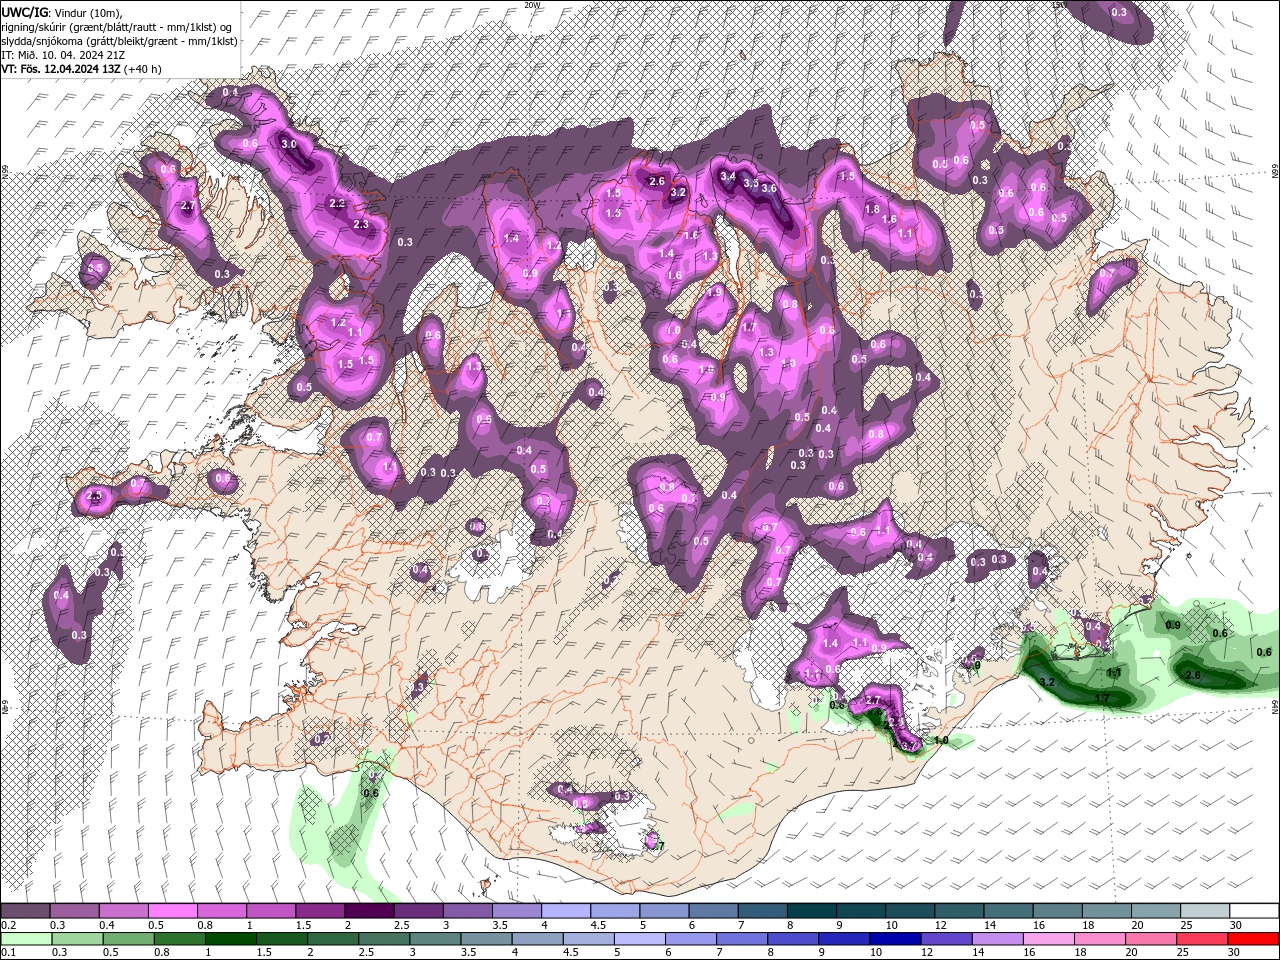
Task: Click the valid time 'VT: Fös. 12.04.2024 13Z (+40 h)'
Action: pyautogui.click(x=81, y=69)
